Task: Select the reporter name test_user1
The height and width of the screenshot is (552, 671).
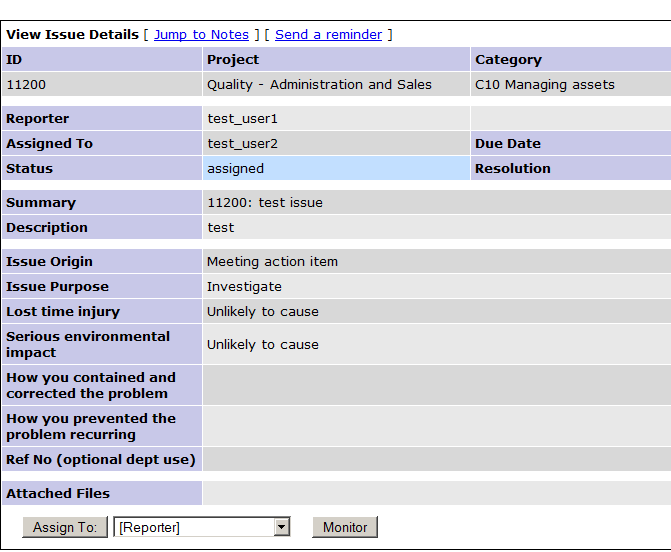Action: pyautogui.click(x=242, y=119)
